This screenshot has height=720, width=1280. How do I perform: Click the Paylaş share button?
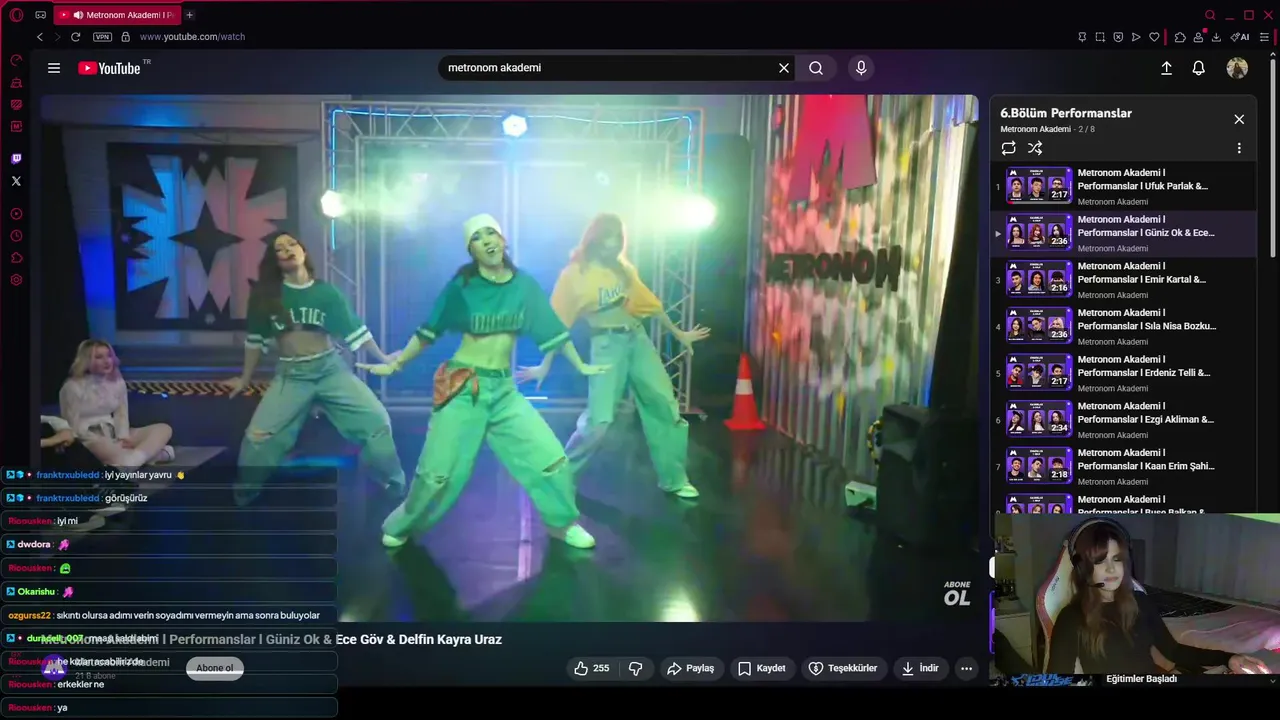(690, 668)
